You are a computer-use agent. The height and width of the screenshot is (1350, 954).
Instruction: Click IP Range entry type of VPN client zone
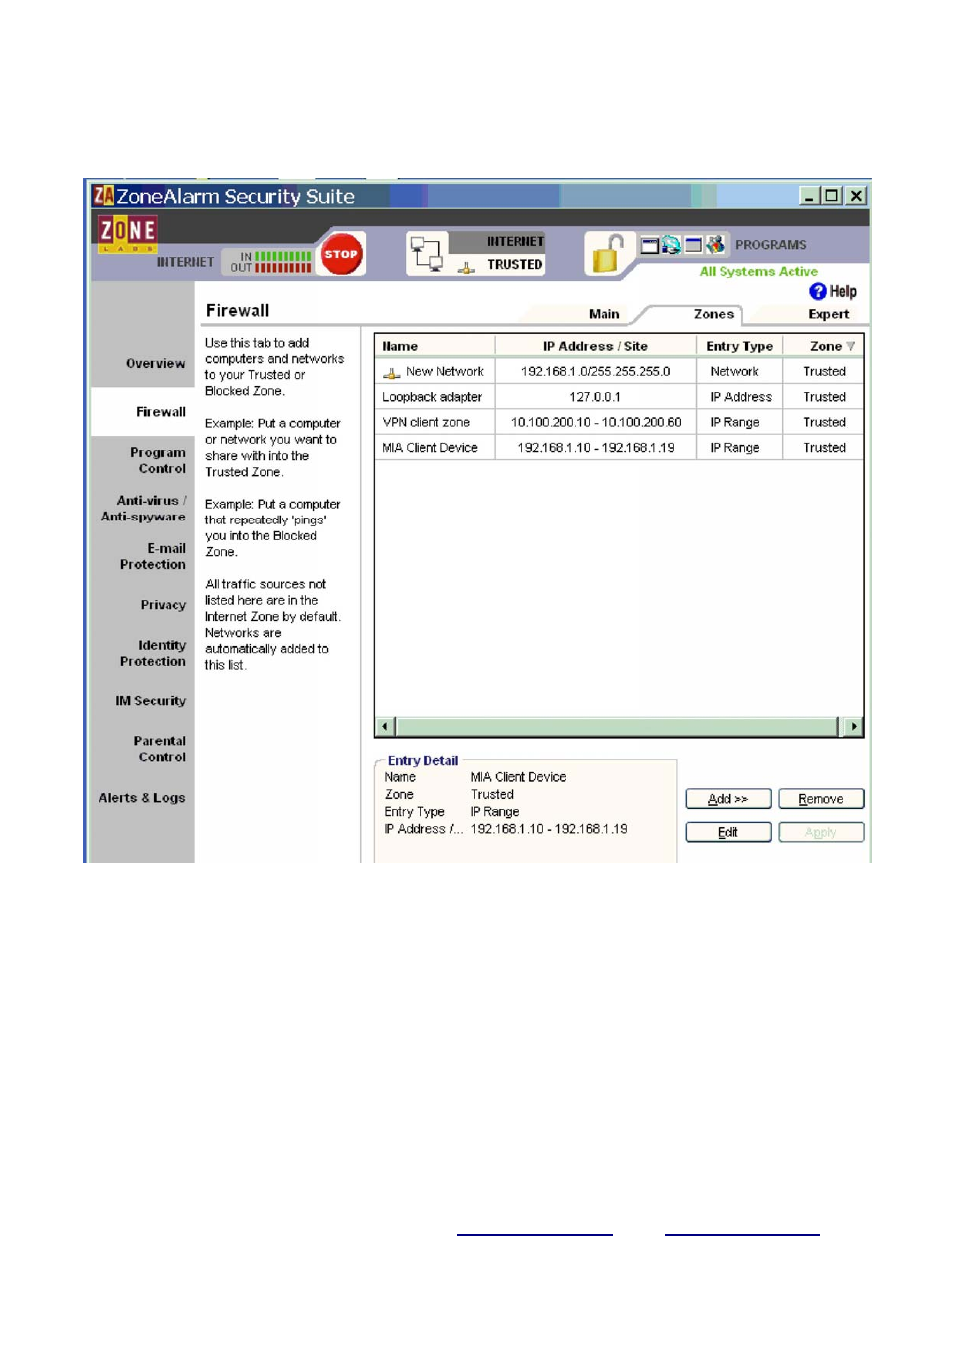pos(740,422)
